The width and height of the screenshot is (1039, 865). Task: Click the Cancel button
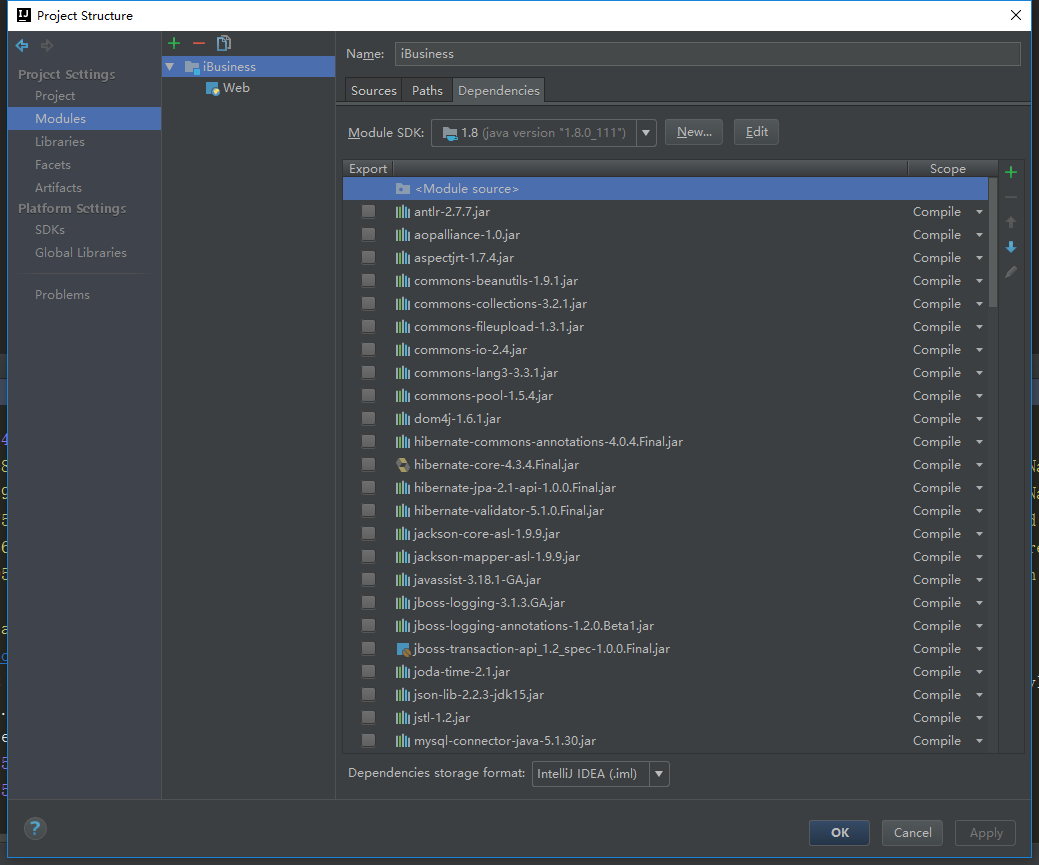click(x=912, y=833)
